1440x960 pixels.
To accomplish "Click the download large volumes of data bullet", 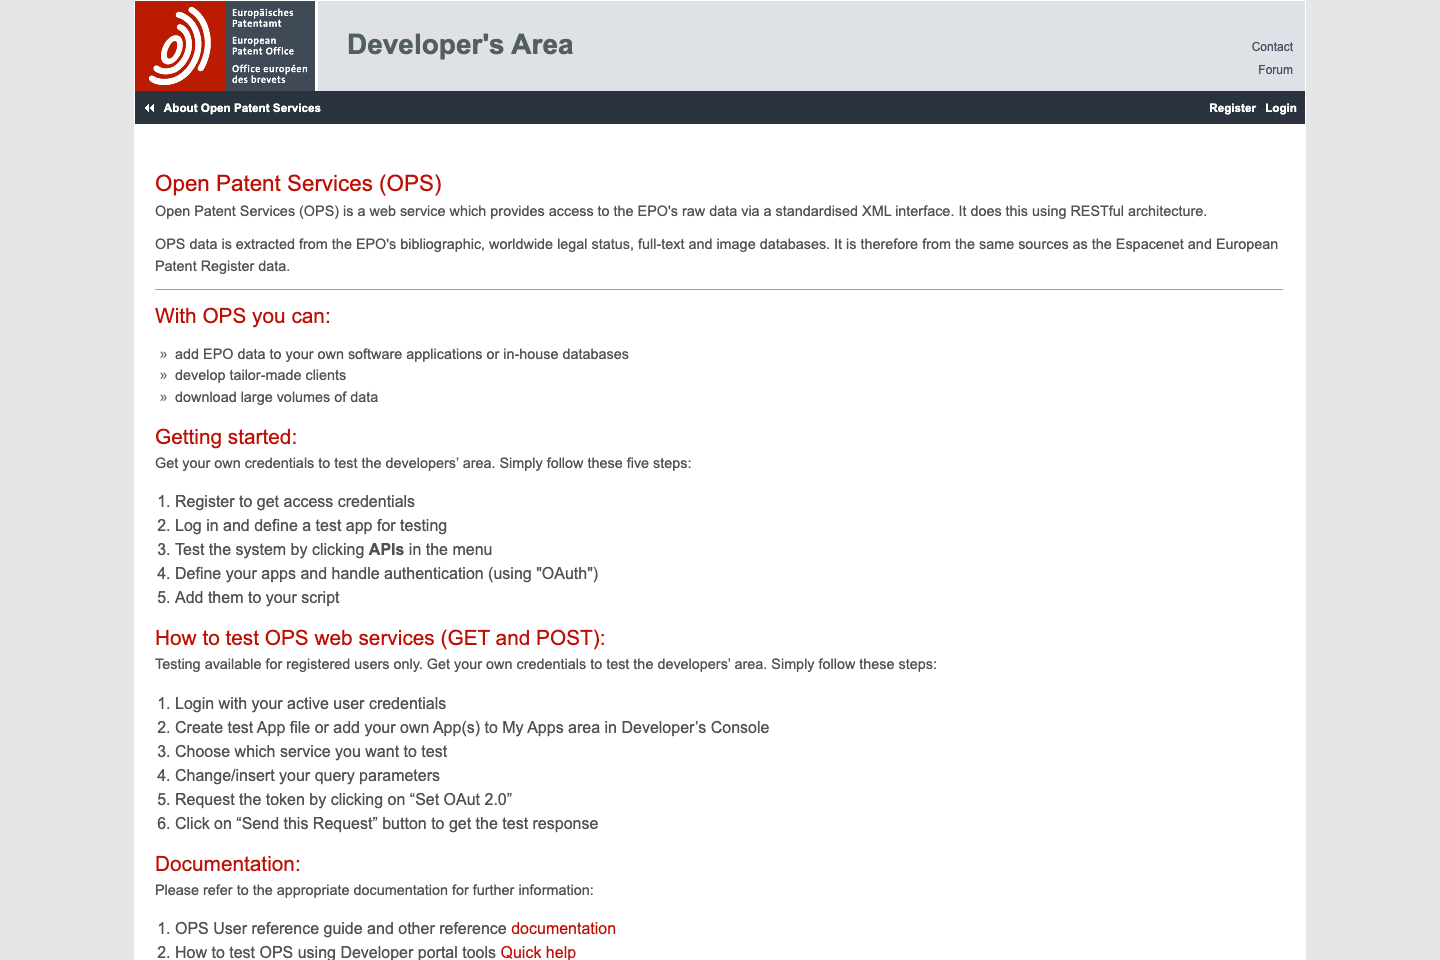I will coord(277,397).
